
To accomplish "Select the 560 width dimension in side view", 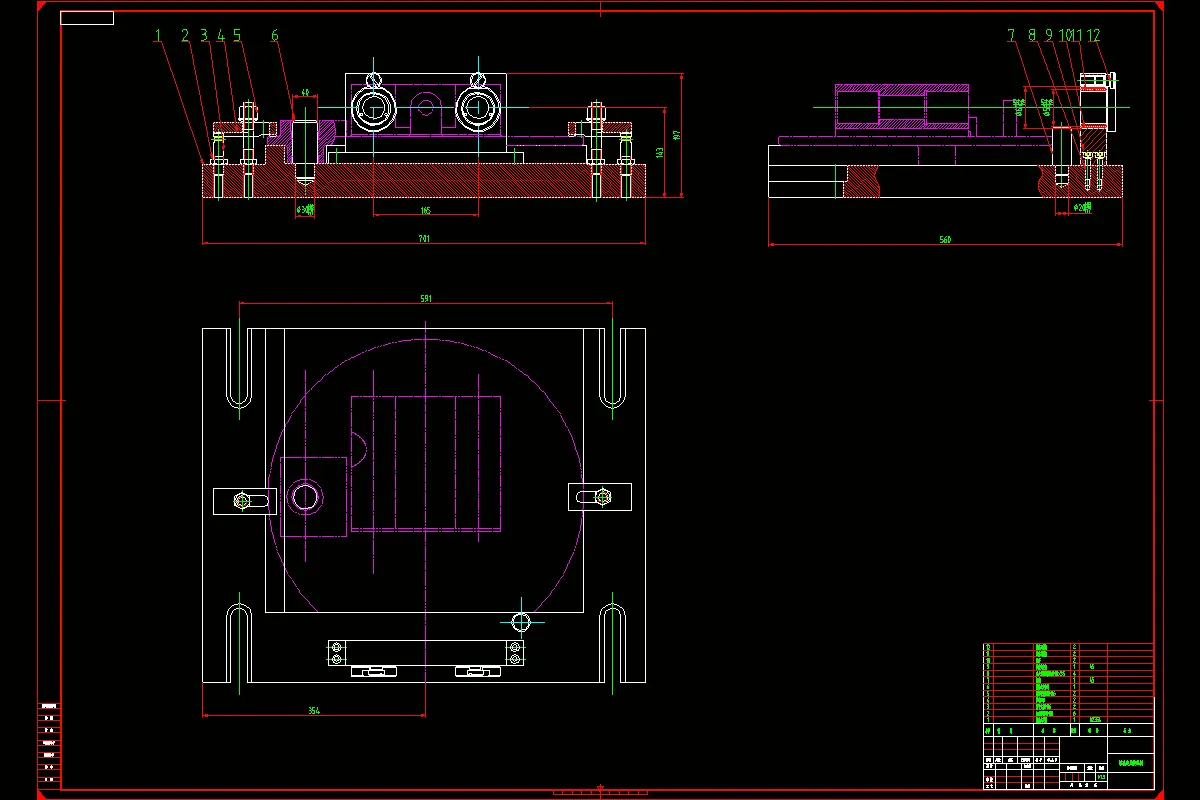I will click(945, 239).
